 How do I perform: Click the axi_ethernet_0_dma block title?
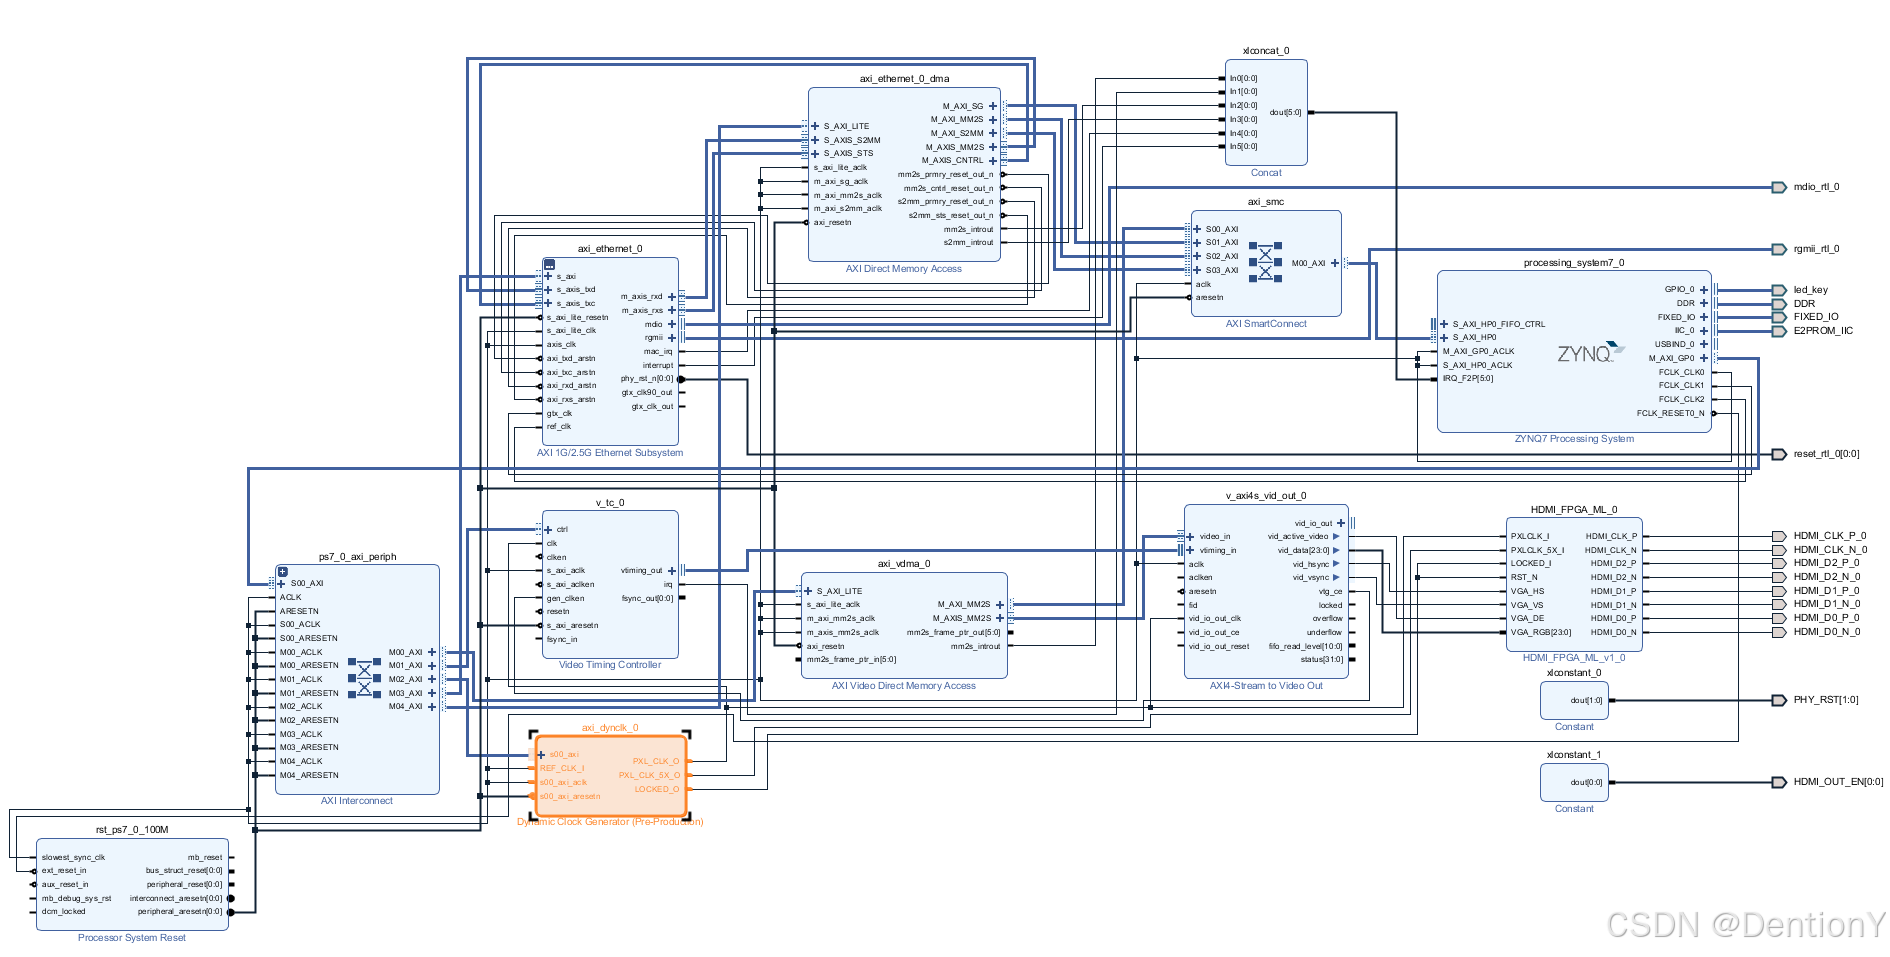[x=904, y=79]
